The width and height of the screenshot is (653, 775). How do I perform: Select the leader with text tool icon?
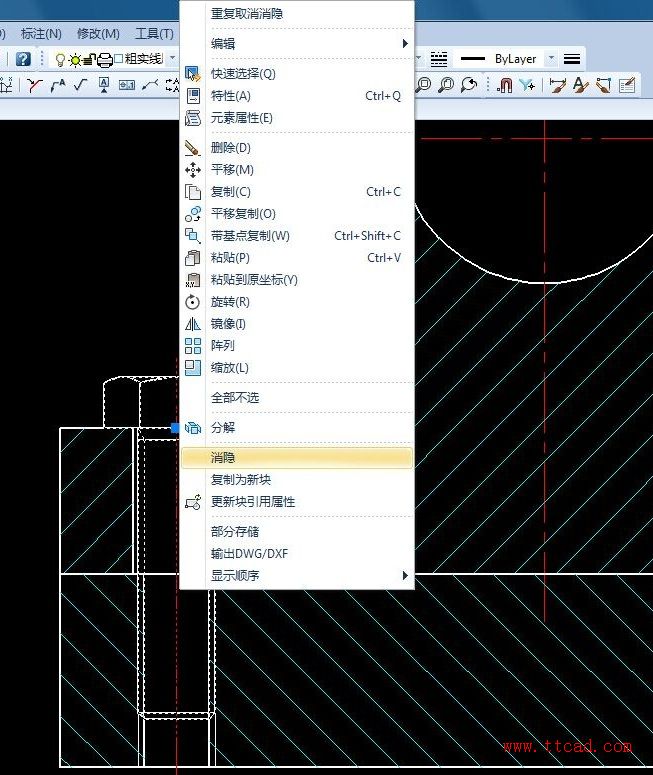point(57,86)
